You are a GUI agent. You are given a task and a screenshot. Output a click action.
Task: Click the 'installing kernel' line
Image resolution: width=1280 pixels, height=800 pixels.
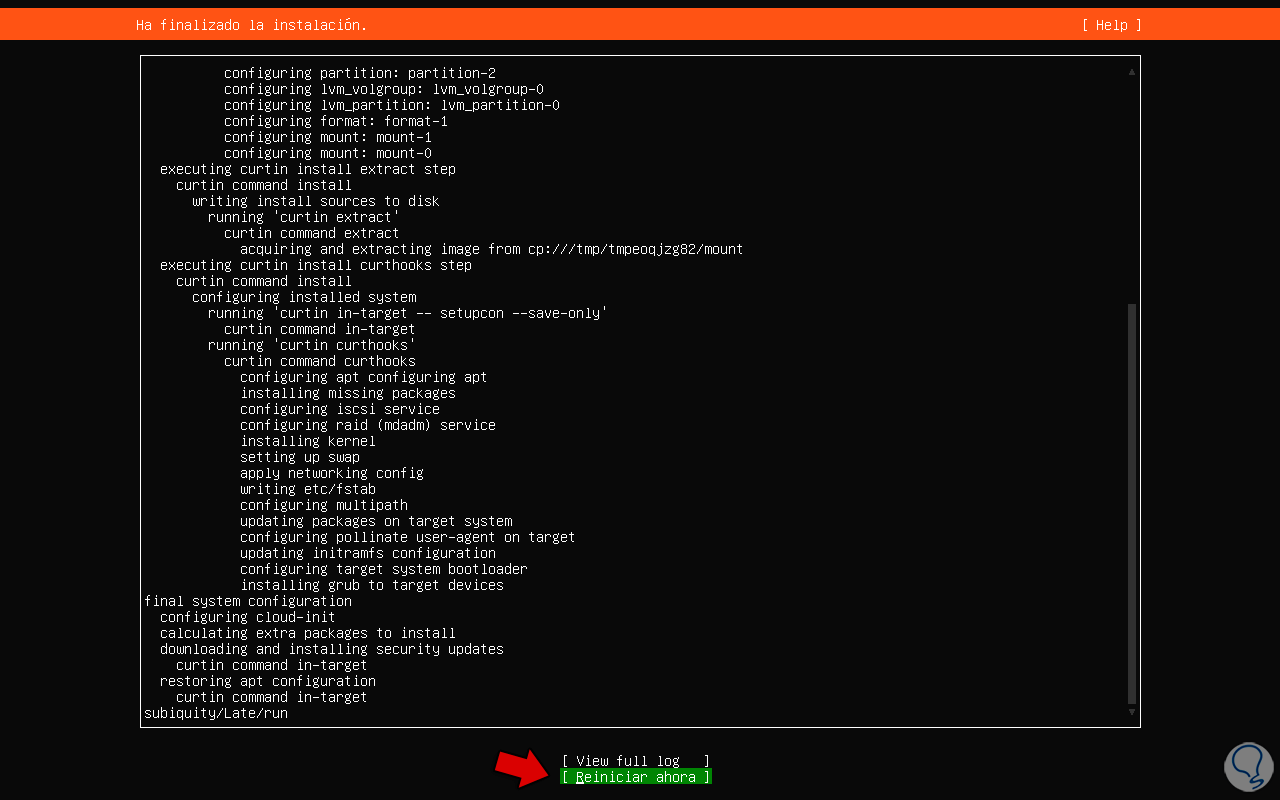(x=308, y=441)
